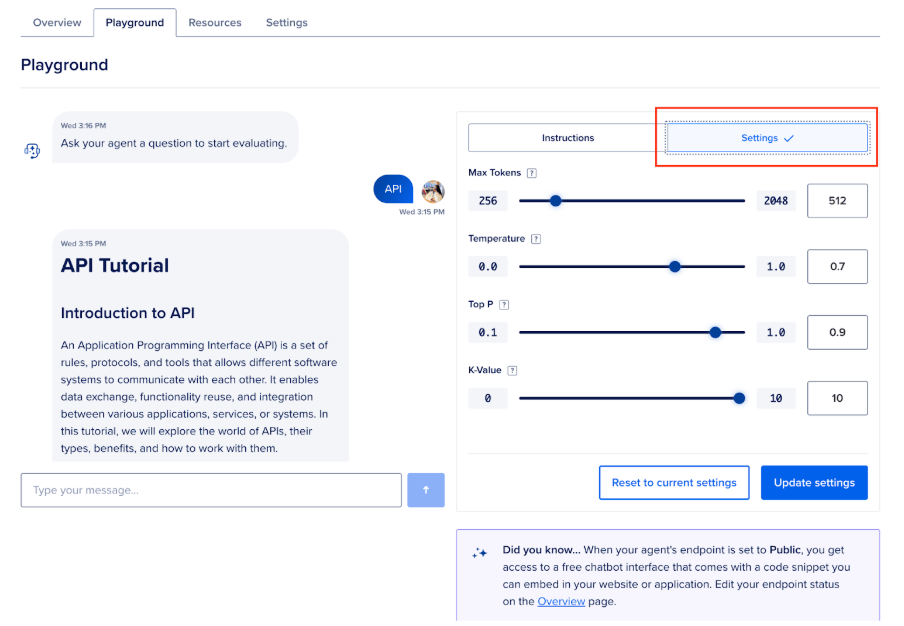The image size is (904, 626).
Task: Select the Playground tab
Action: click(x=135, y=22)
